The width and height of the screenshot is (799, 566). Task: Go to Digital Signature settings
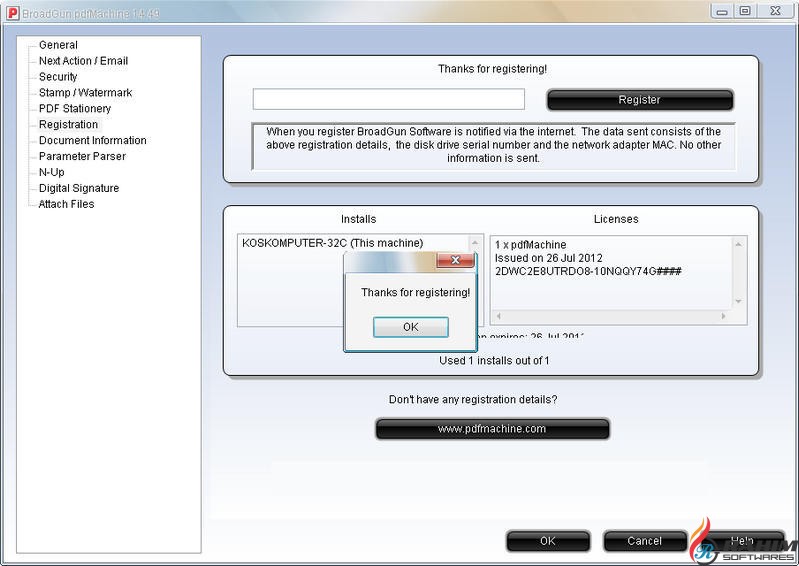pos(79,188)
